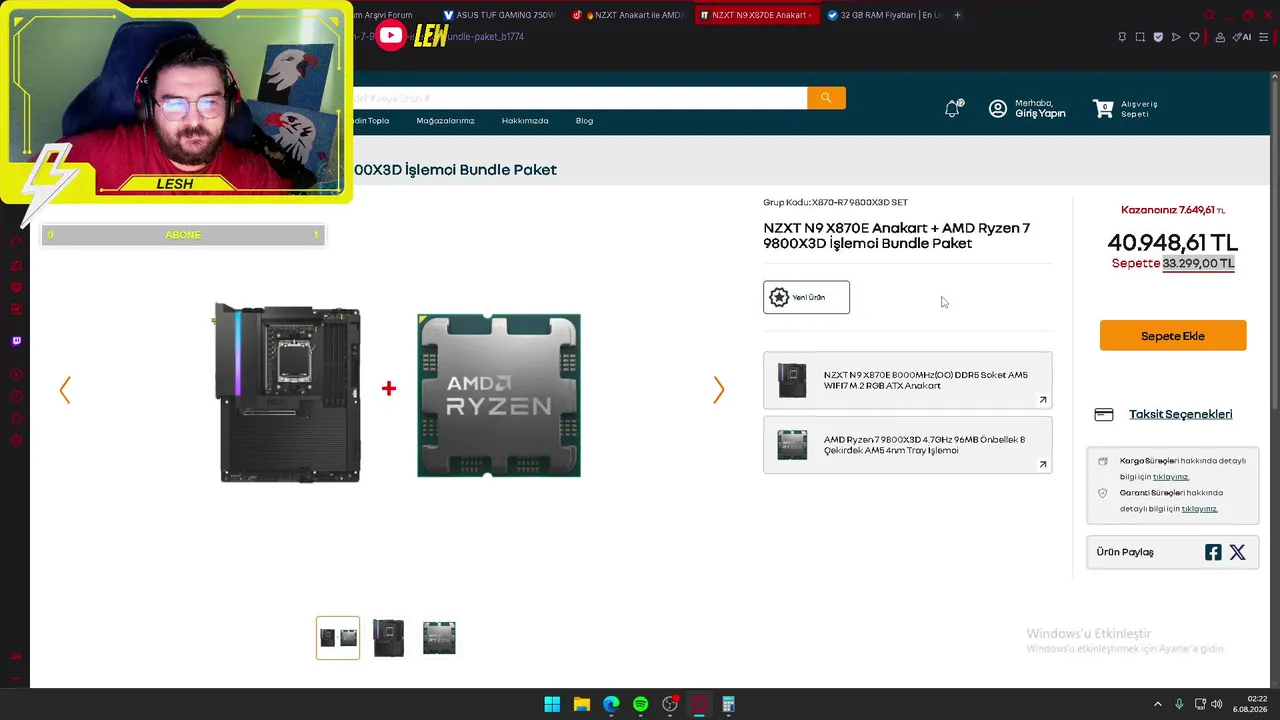This screenshot has height=720, width=1280.
Task: Open the Twitch sidebar panel
Action: click(x=16, y=341)
